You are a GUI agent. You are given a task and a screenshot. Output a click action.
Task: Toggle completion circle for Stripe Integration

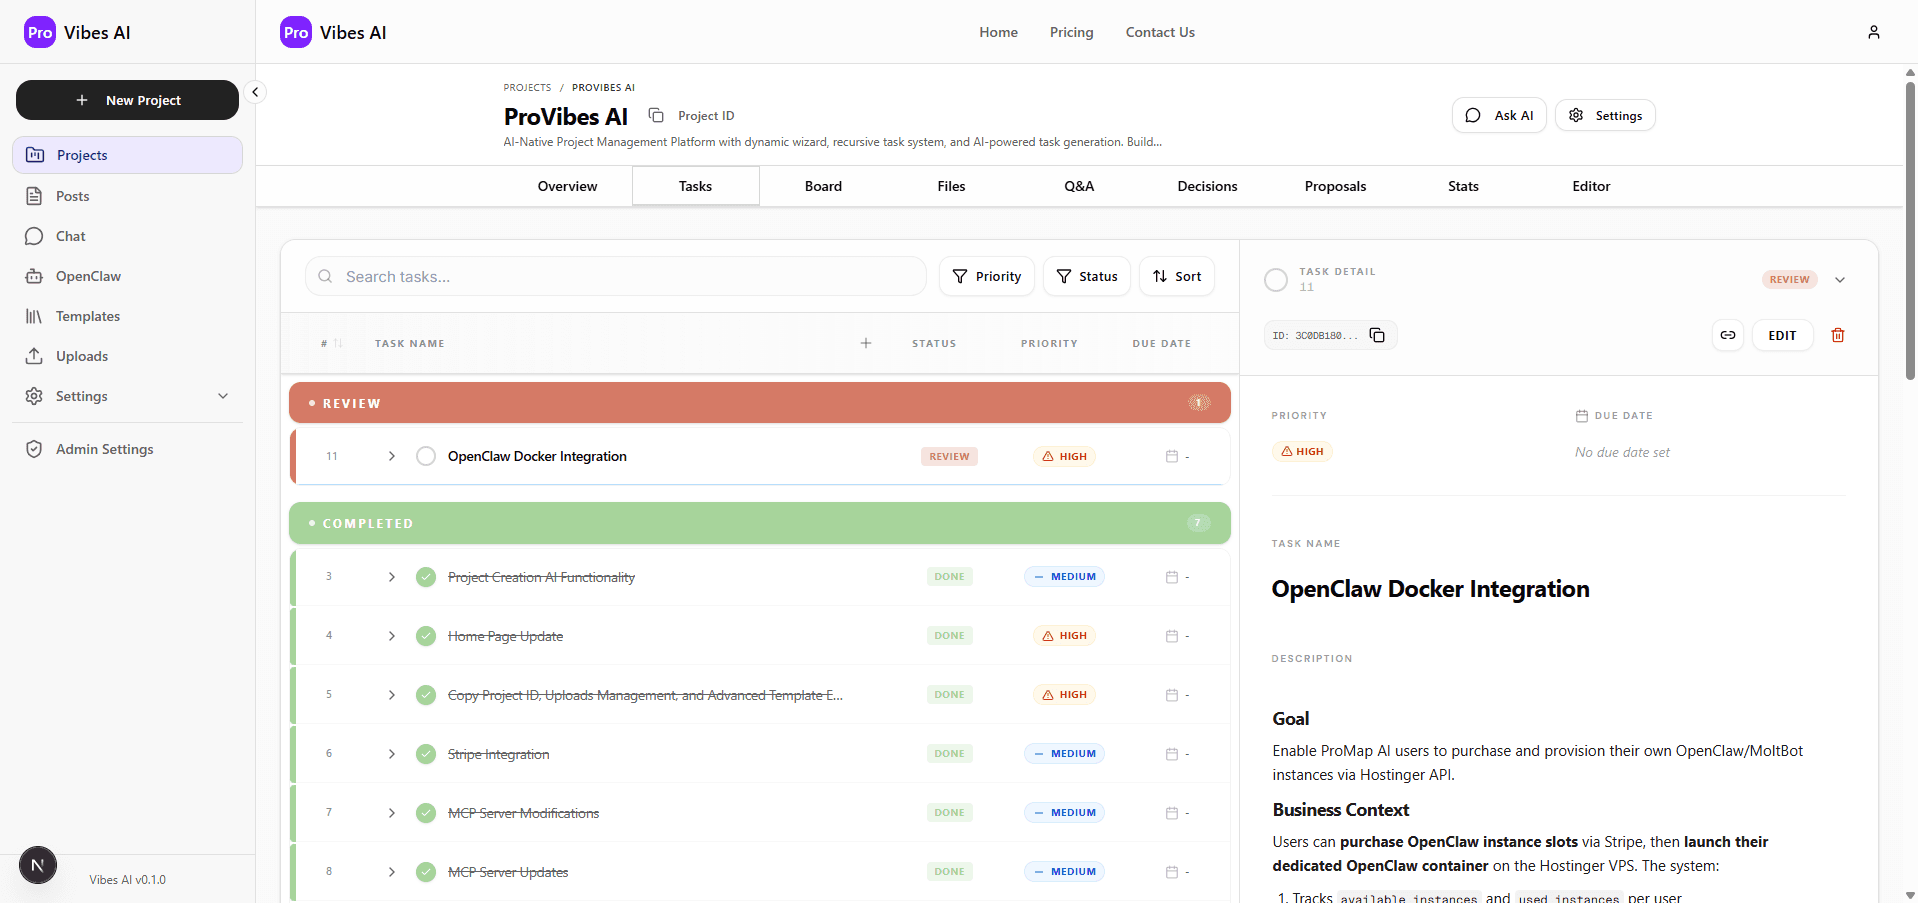click(425, 753)
